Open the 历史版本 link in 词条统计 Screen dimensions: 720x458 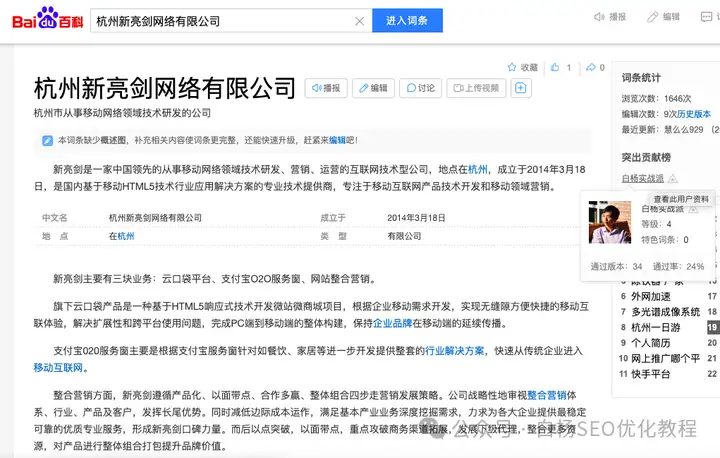(x=694, y=114)
